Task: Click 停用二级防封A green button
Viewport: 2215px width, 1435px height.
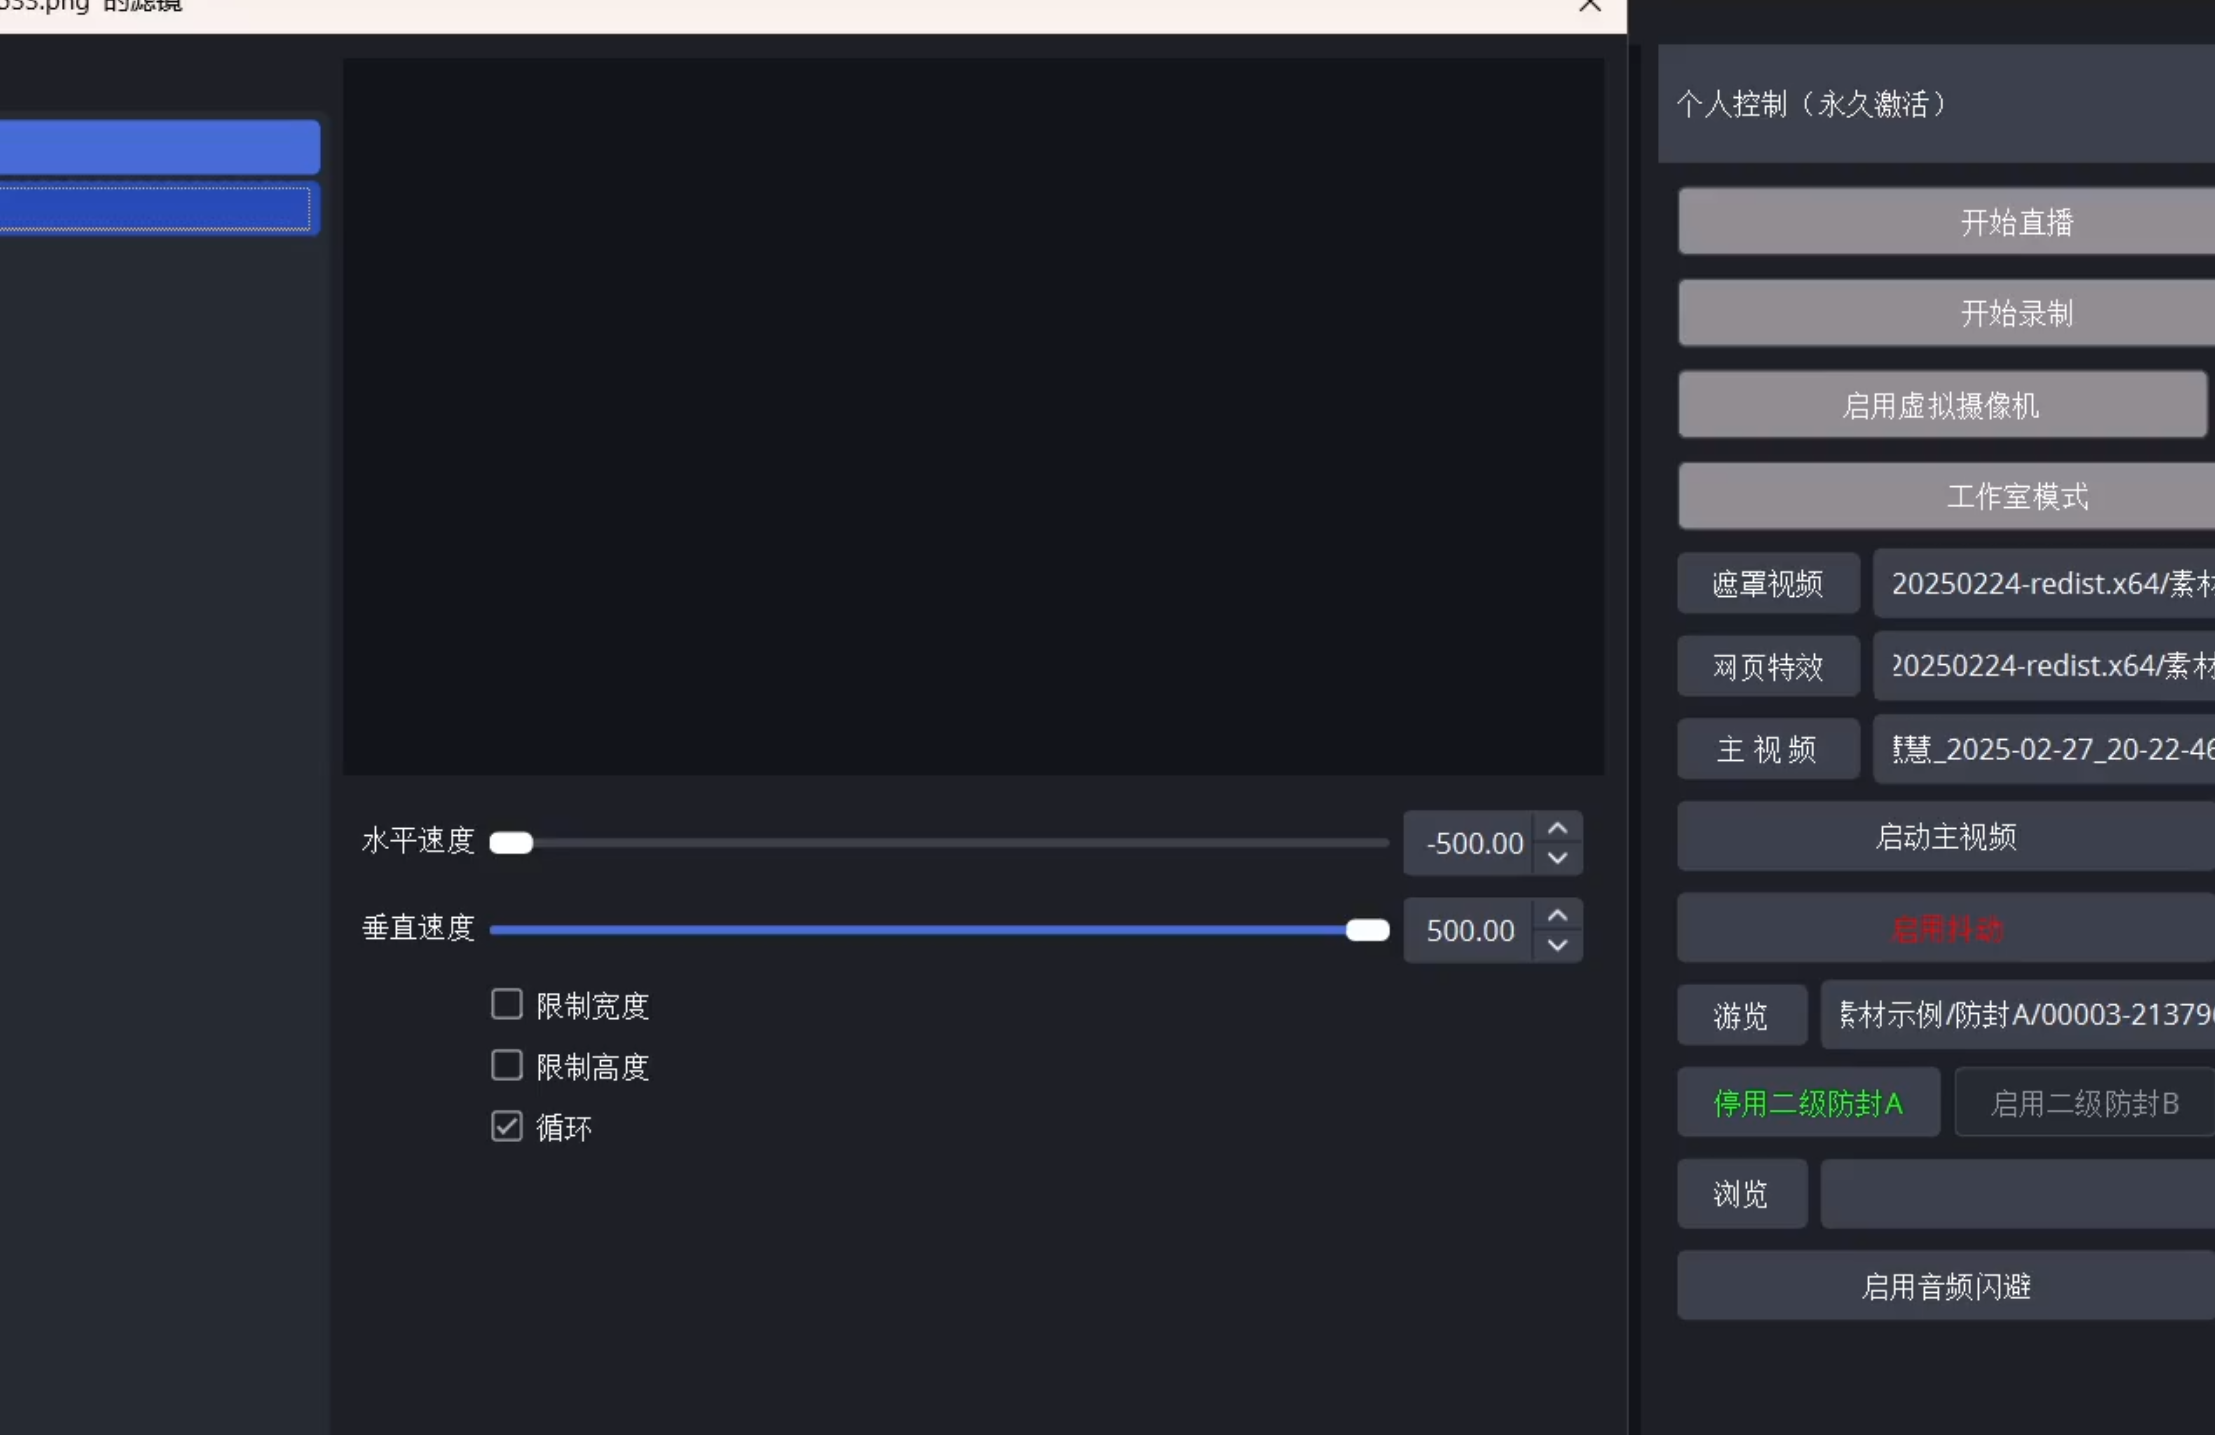Action: [1808, 1103]
